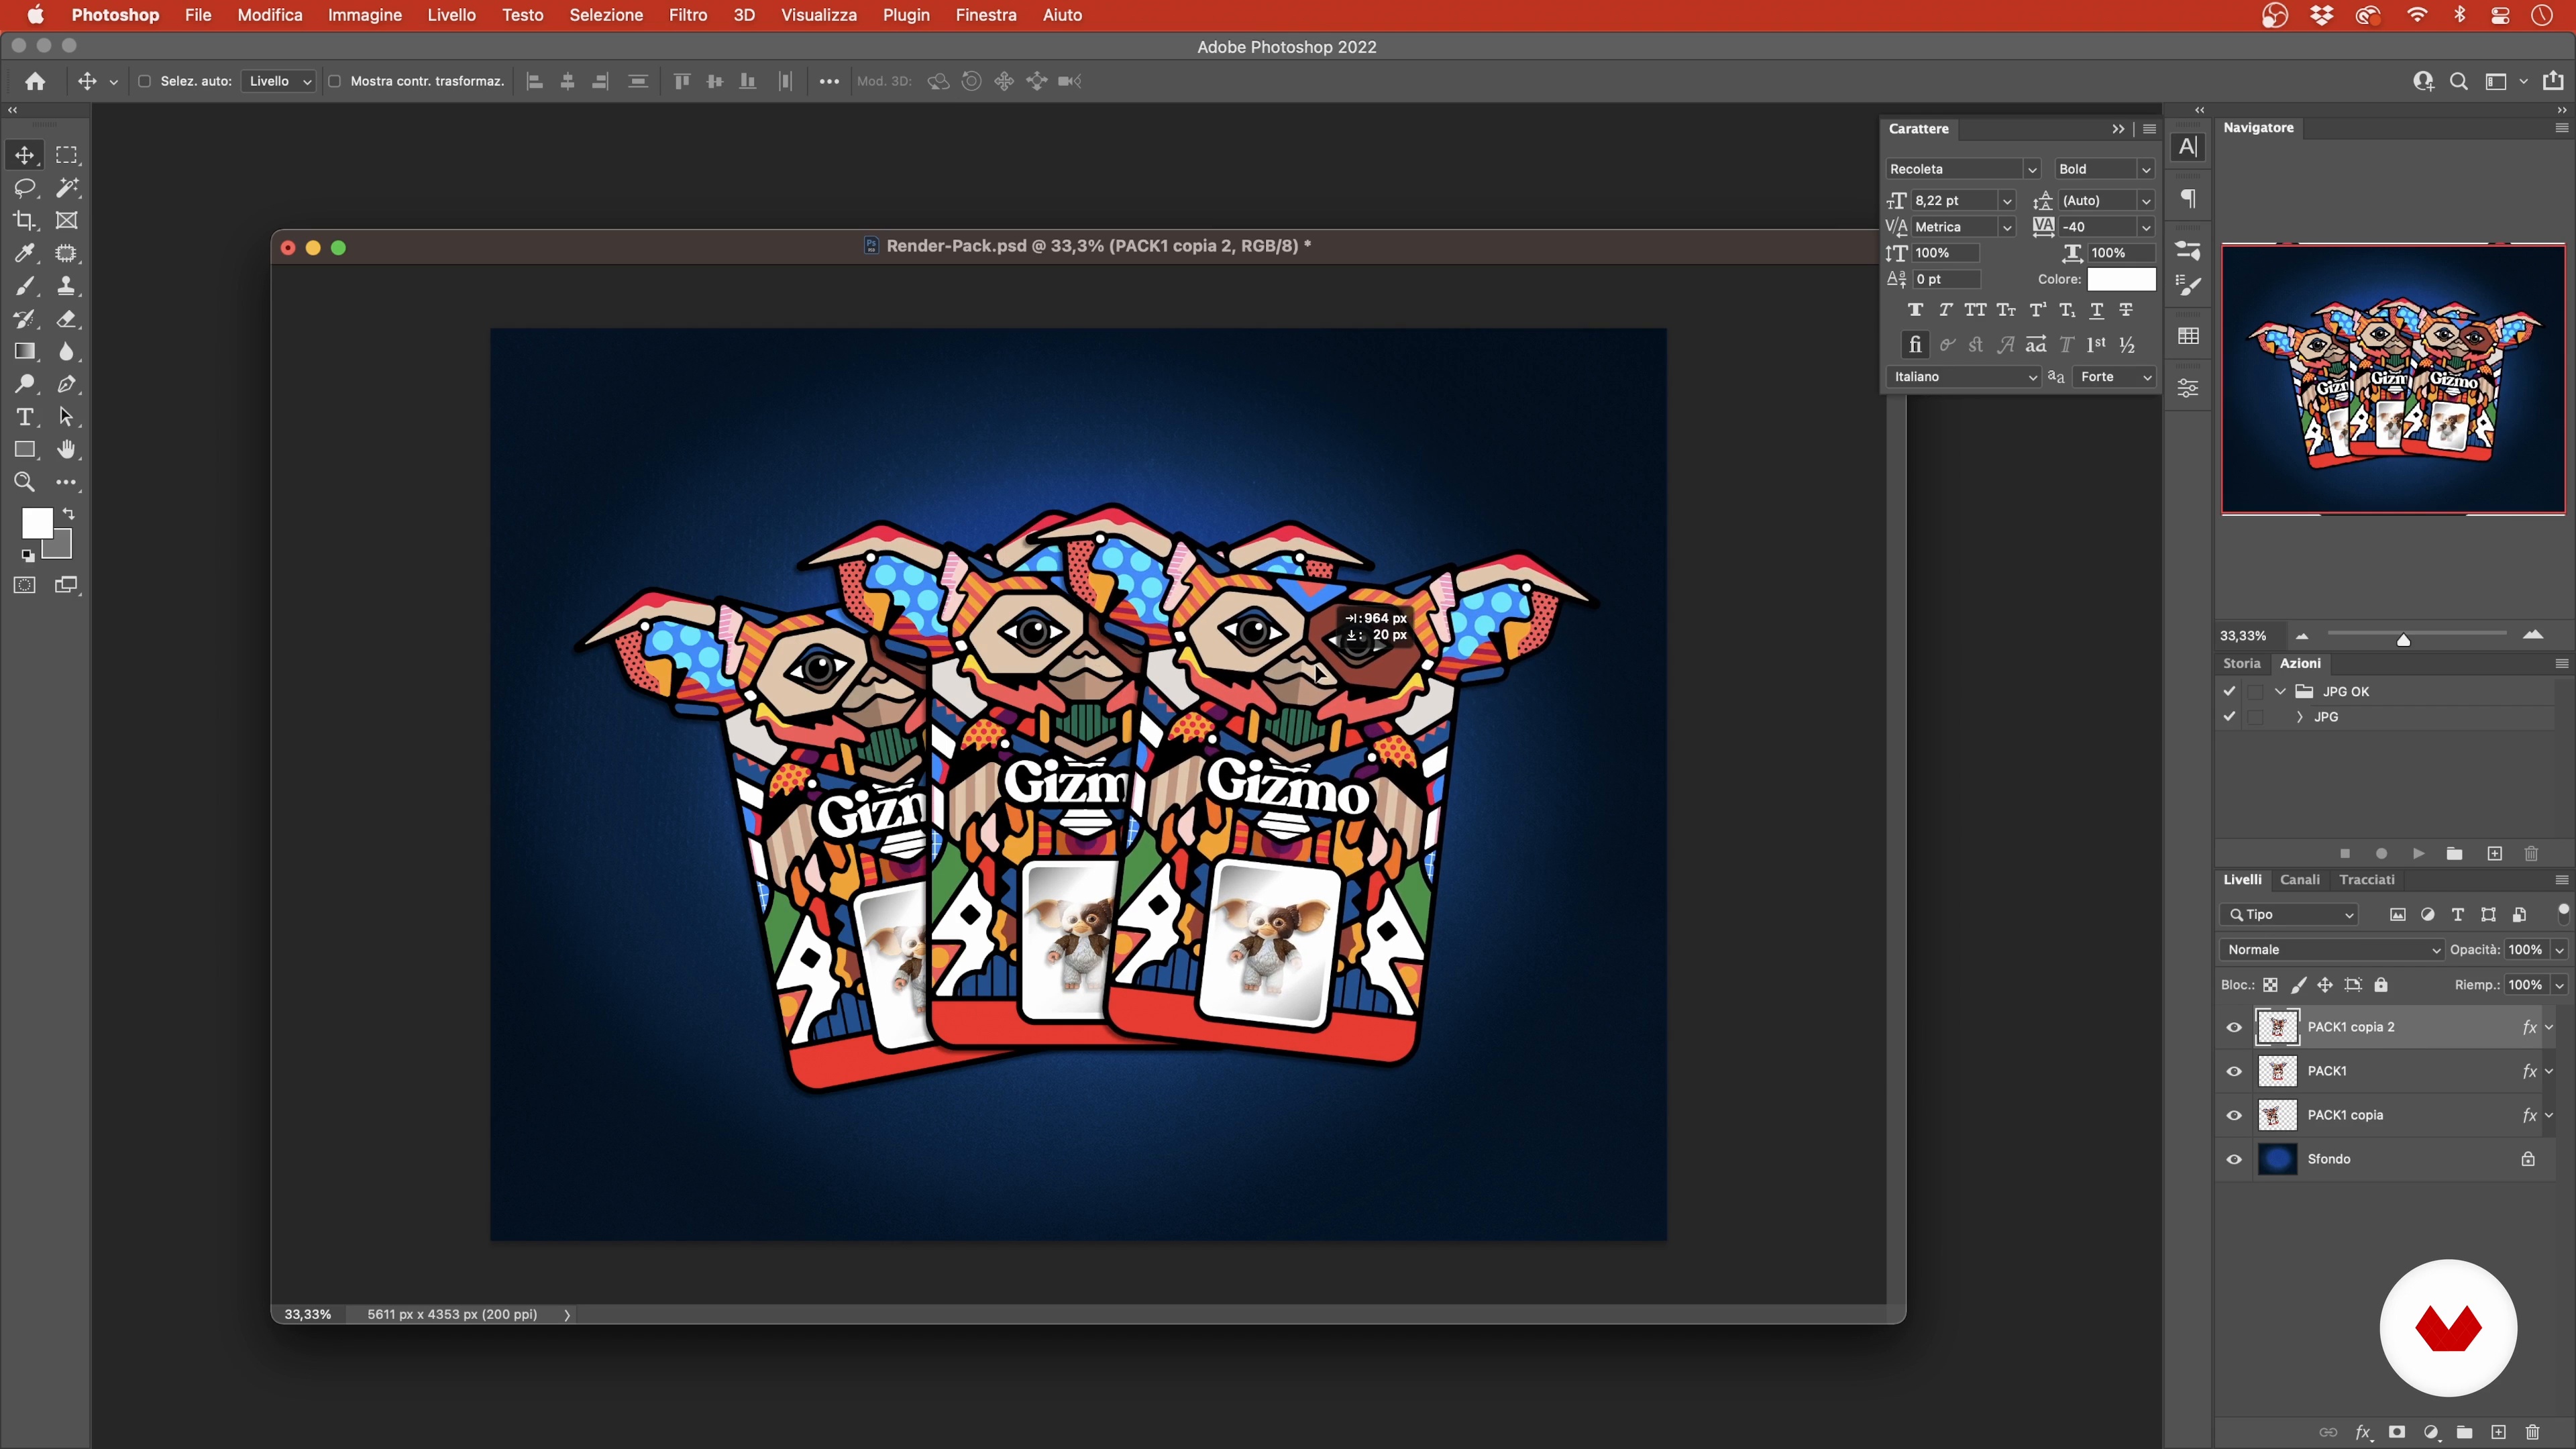
Task: Select the Move tool
Action: click(25, 155)
